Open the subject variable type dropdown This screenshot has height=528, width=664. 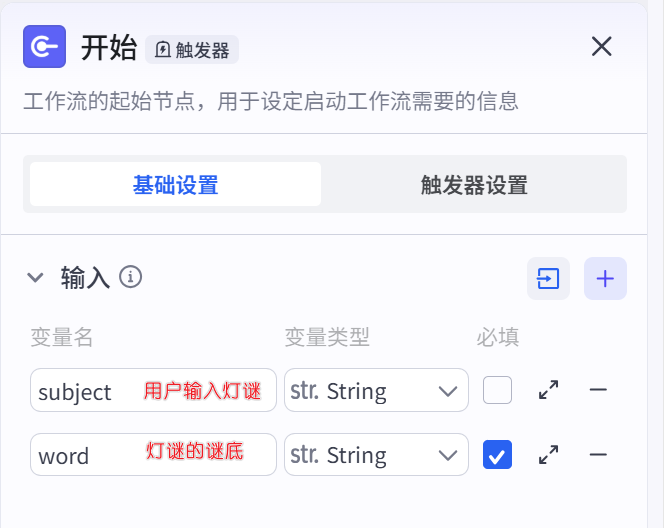click(x=376, y=390)
